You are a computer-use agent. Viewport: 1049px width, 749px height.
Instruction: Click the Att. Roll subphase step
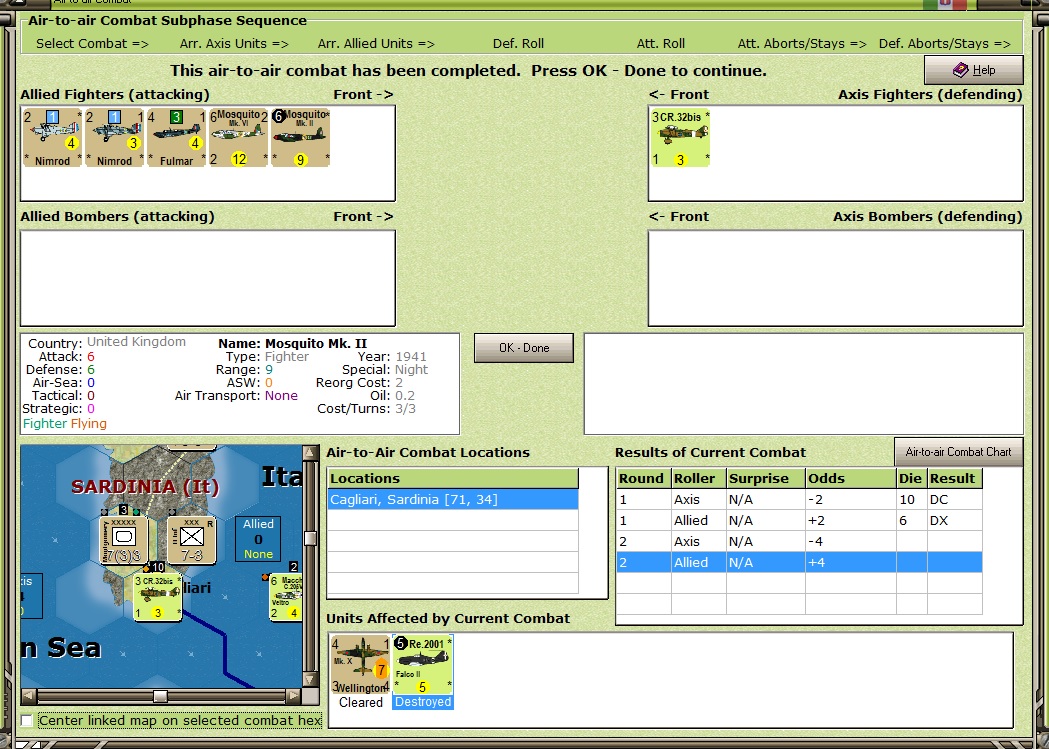[660, 43]
